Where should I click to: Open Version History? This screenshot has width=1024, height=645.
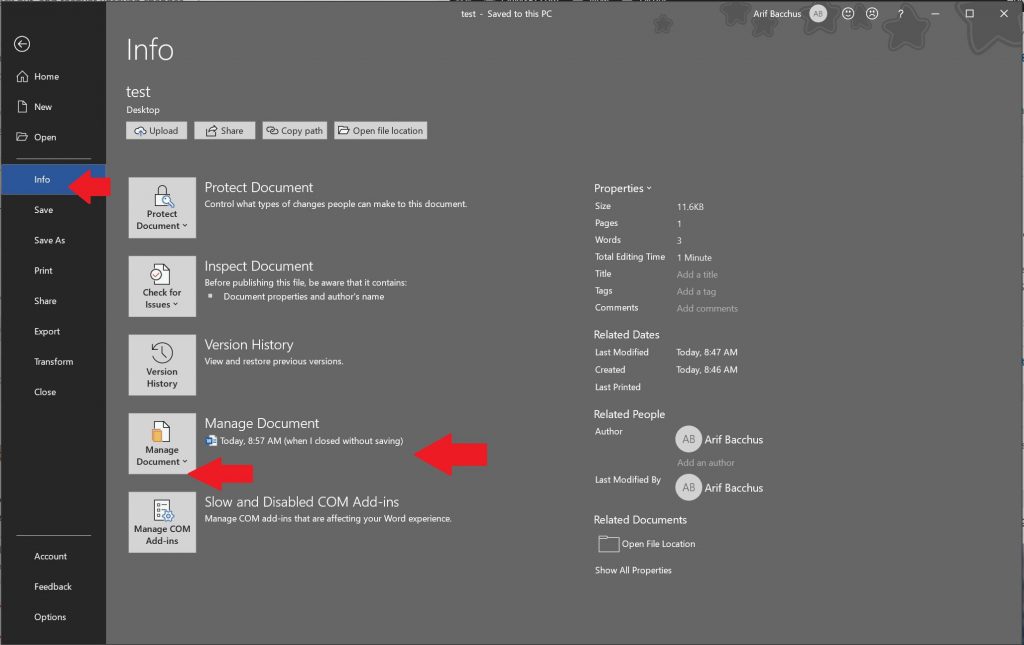[x=161, y=362]
